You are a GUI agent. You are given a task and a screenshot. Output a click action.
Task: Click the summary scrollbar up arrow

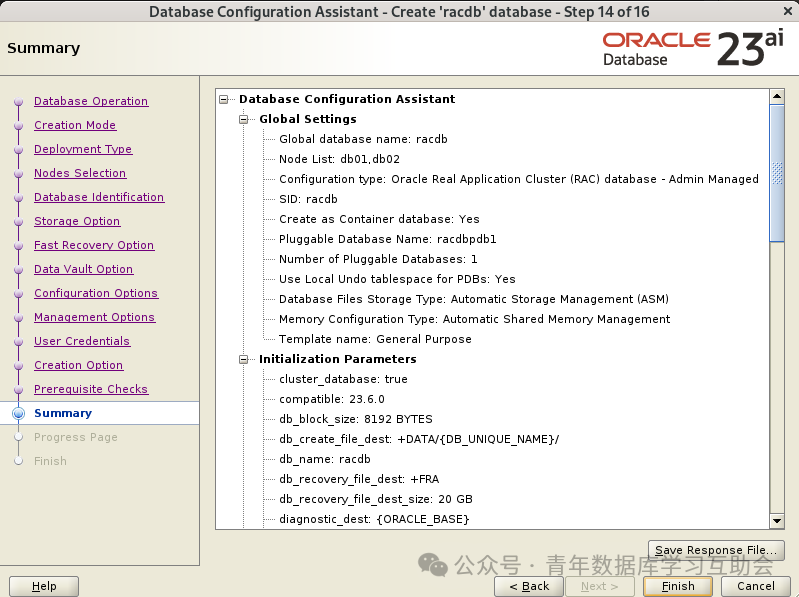click(x=777, y=96)
